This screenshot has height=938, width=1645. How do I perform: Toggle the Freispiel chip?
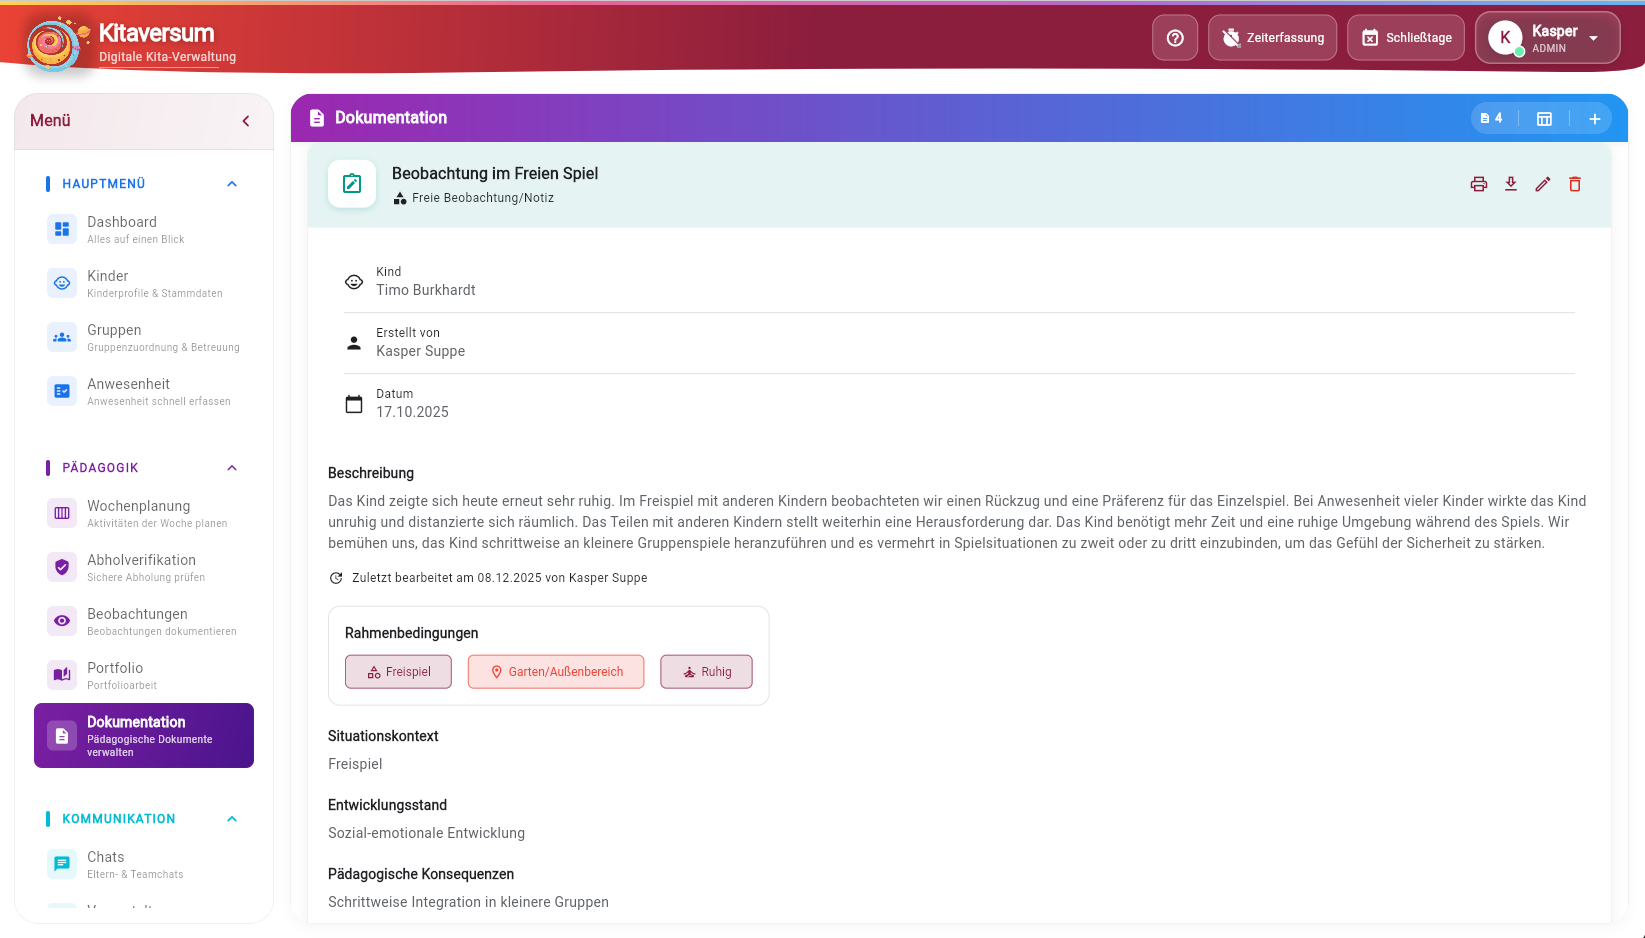coord(398,672)
